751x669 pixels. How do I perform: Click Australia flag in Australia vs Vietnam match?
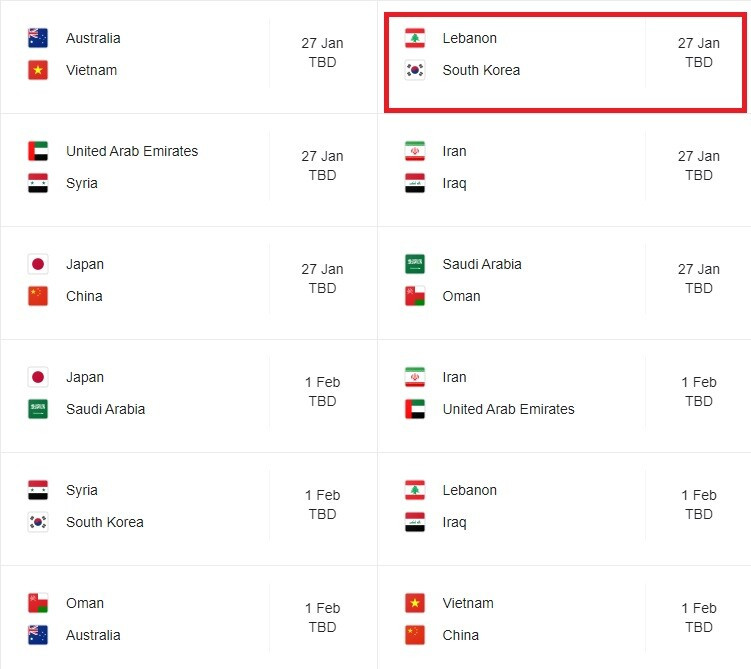38,38
